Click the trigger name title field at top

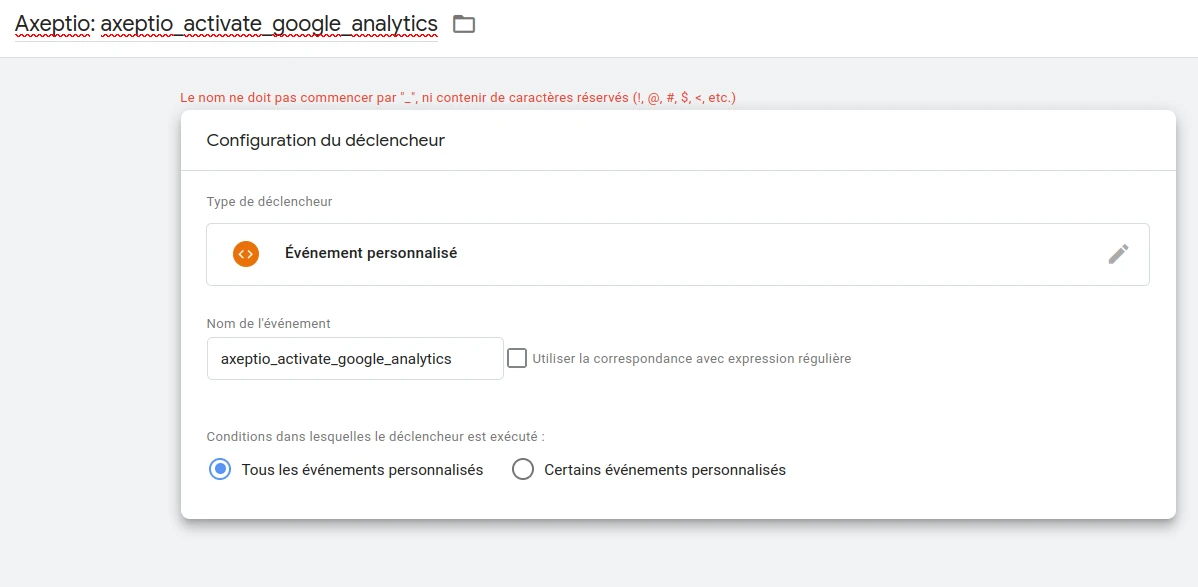(x=226, y=24)
